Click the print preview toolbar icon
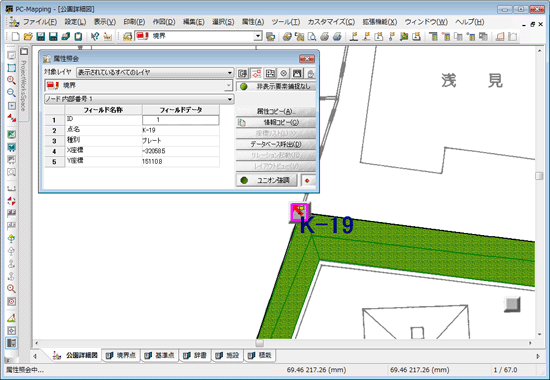Image resolution: width=550 pixels, height=380 pixels. [312, 36]
